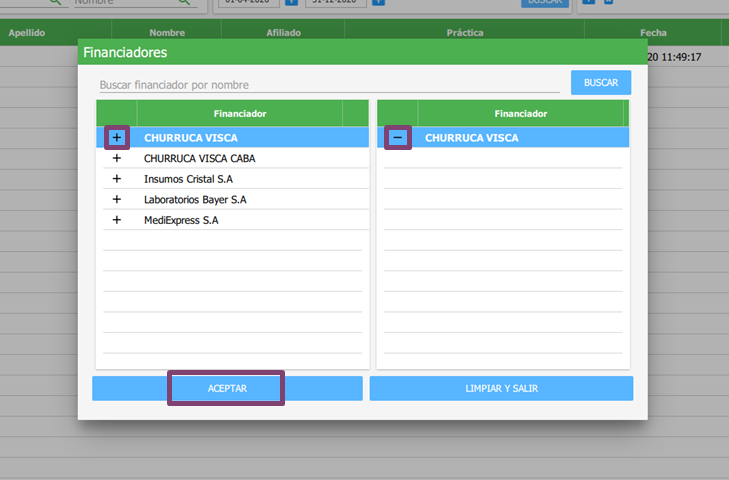Click right table Financiador column header
Viewport: 729px width, 480px height.
pyautogui.click(x=521, y=113)
